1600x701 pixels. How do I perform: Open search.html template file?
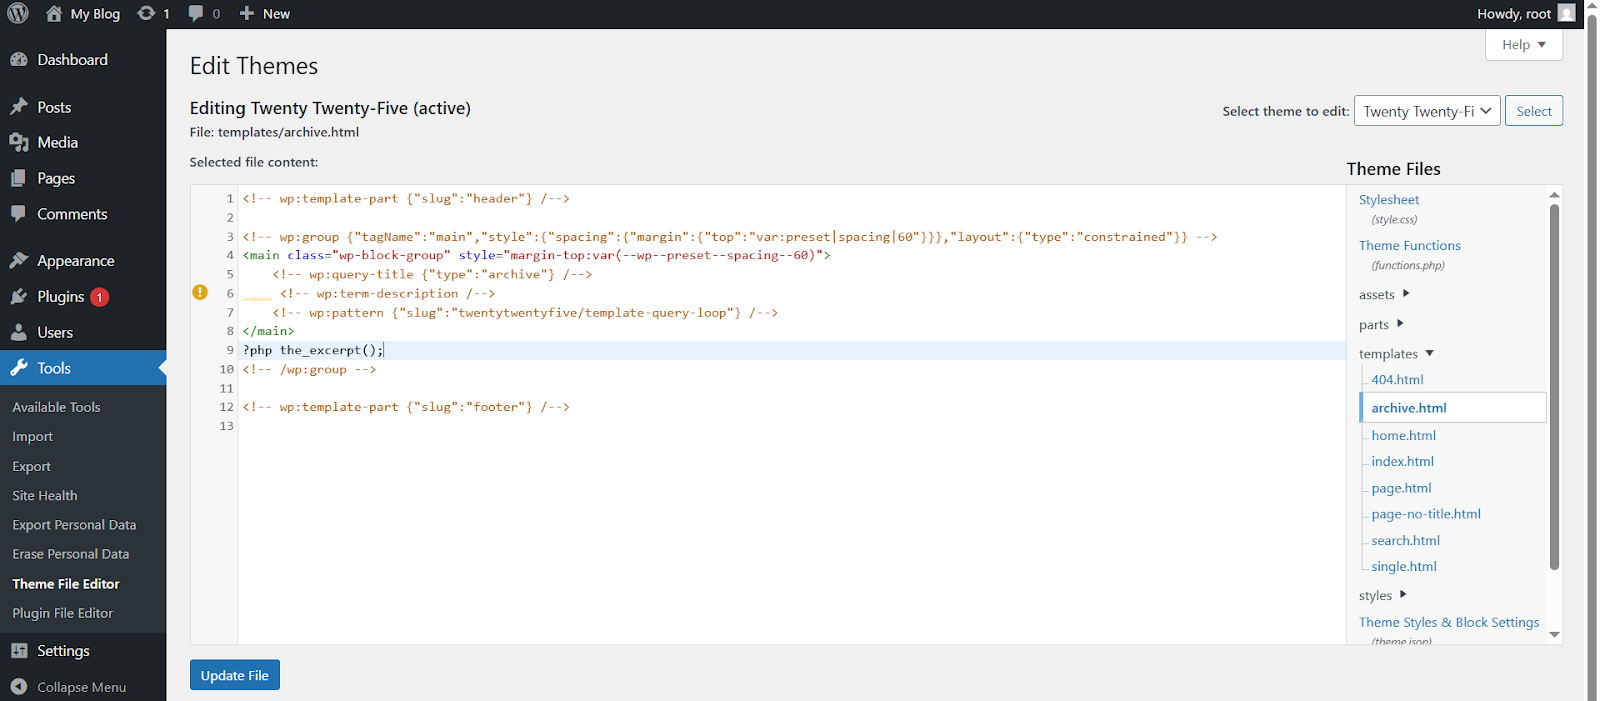(x=1406, y=540)
